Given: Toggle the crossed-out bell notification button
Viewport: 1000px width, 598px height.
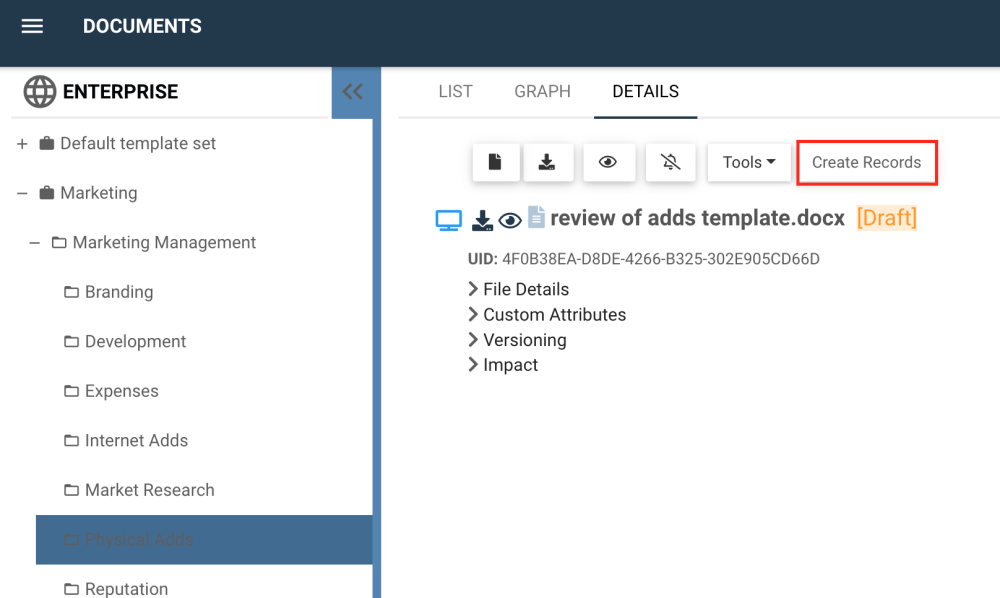Looking at the screenshot, I should pyautogui.click(x=670, y=162).
